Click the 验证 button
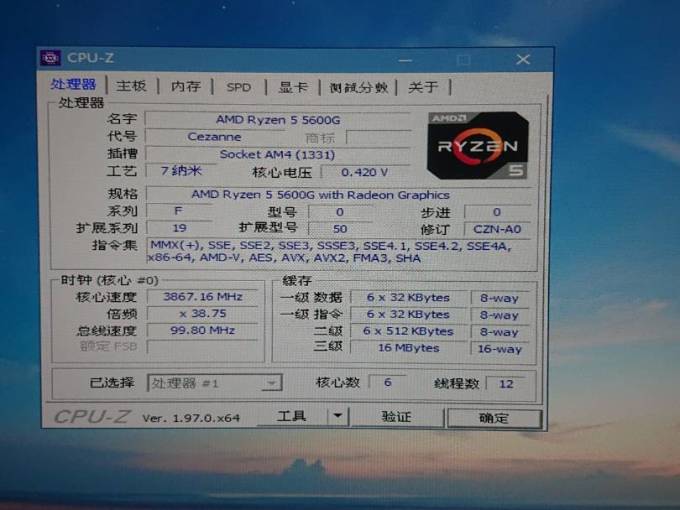This screenshot has width=680, height=510. [x=396, y=417]
